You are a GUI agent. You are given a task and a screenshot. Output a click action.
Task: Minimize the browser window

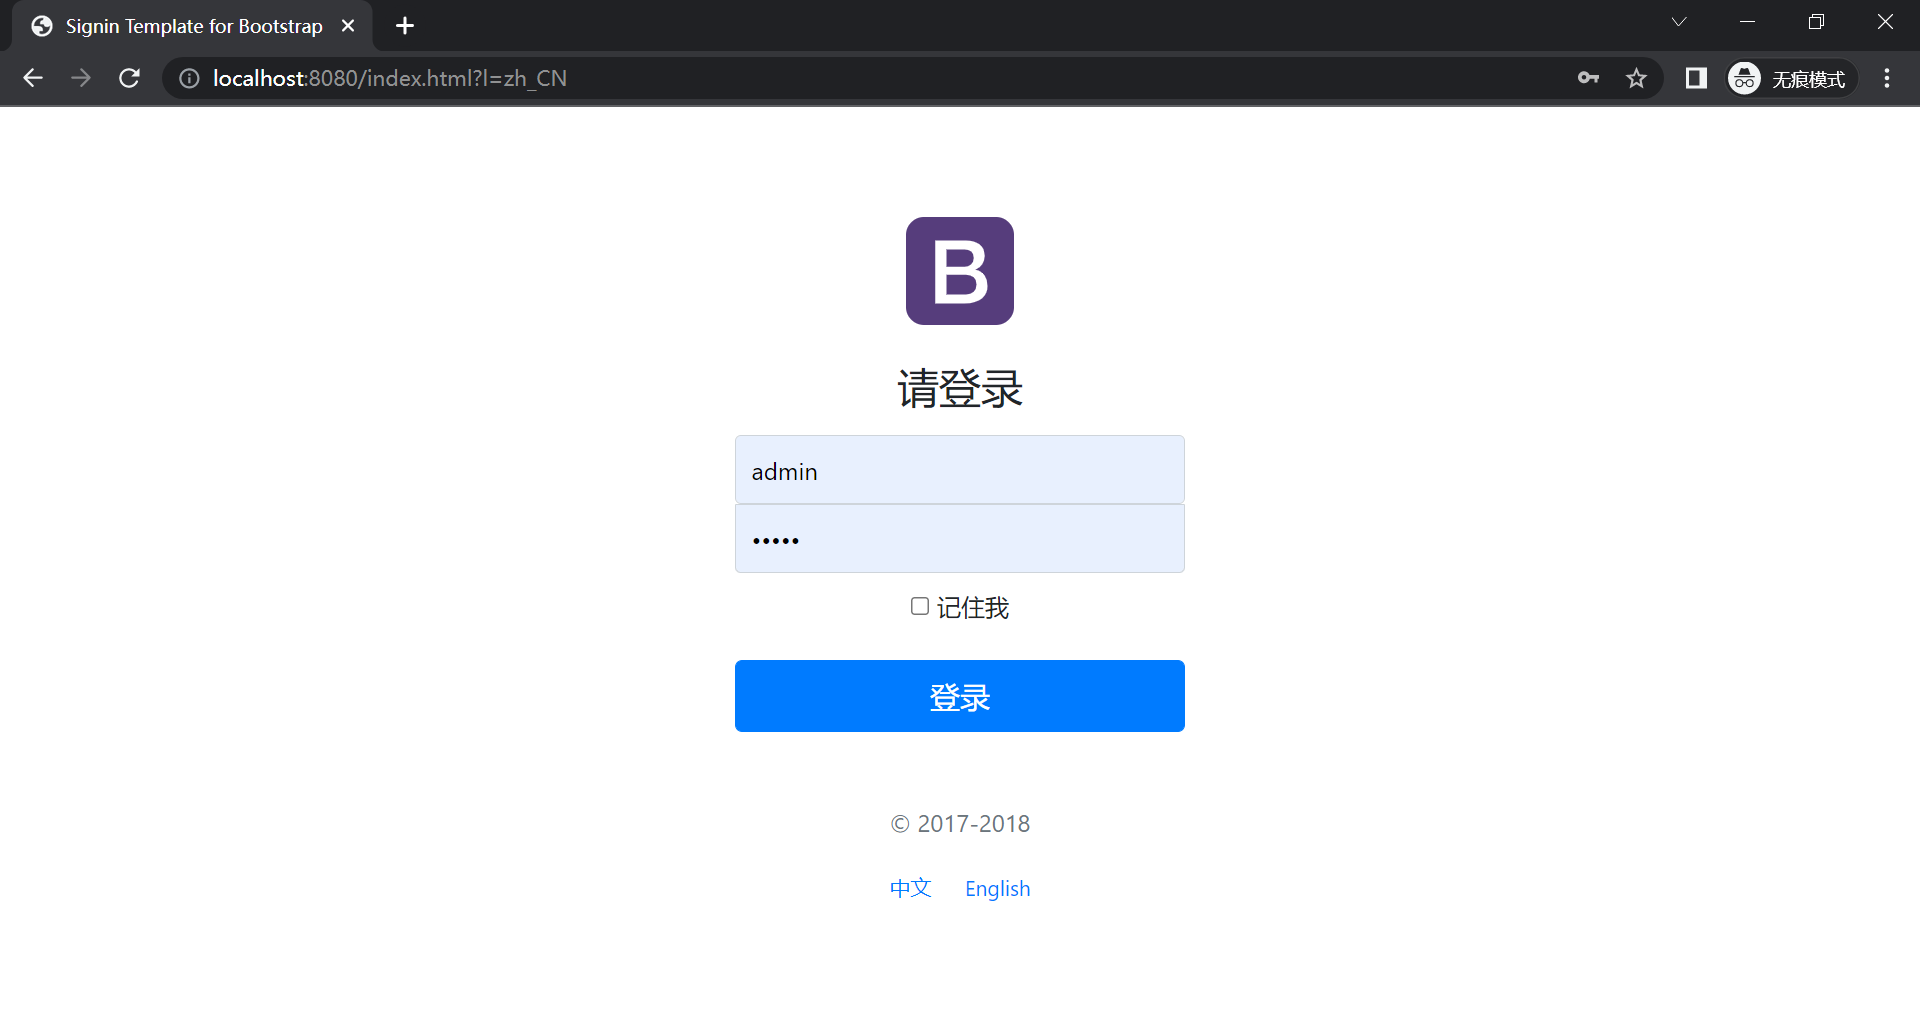pos(1748,22)
